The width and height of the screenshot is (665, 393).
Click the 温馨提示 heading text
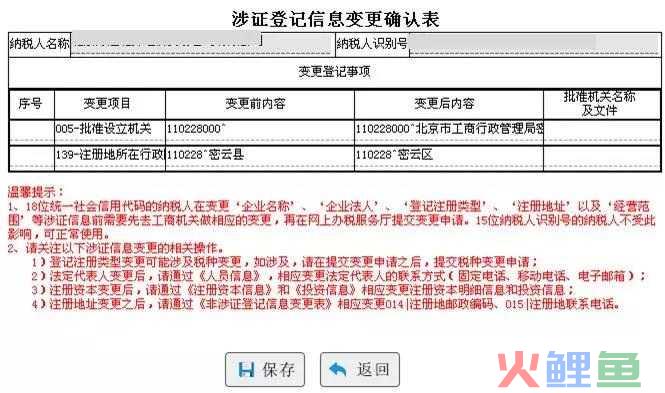36,192
